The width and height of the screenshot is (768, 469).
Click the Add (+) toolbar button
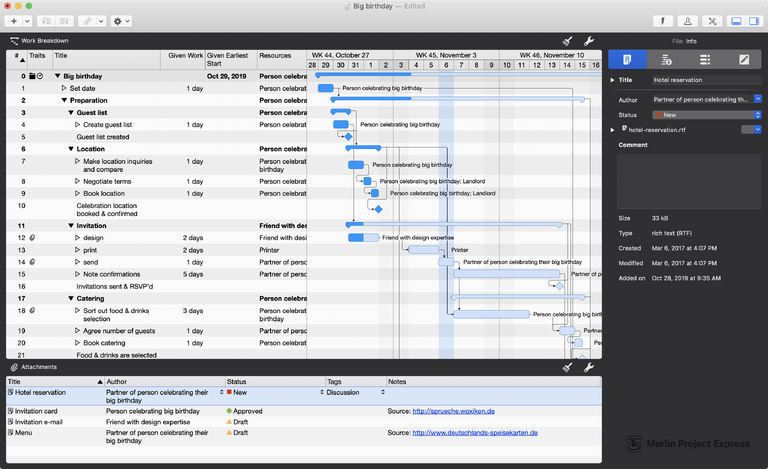pyautogui.click(x=14, y=21)
